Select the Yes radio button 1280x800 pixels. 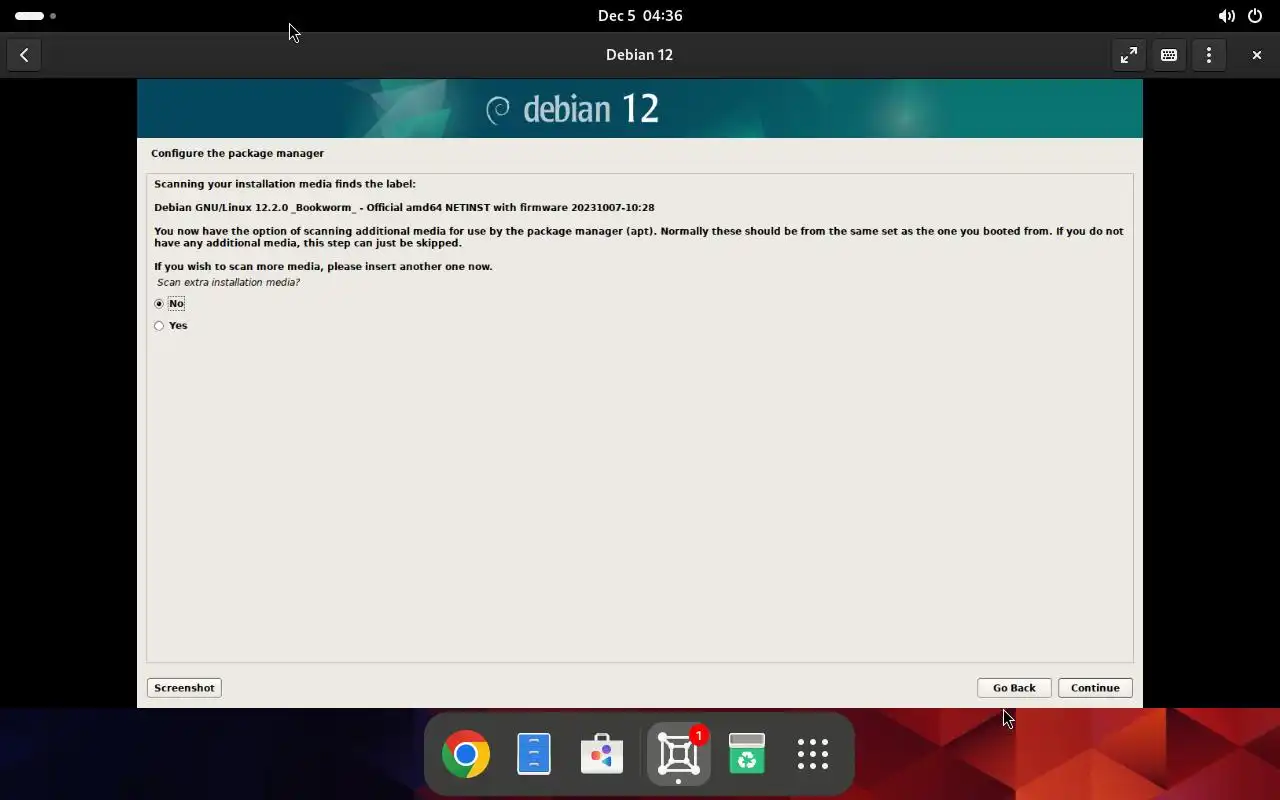point(159,325)
